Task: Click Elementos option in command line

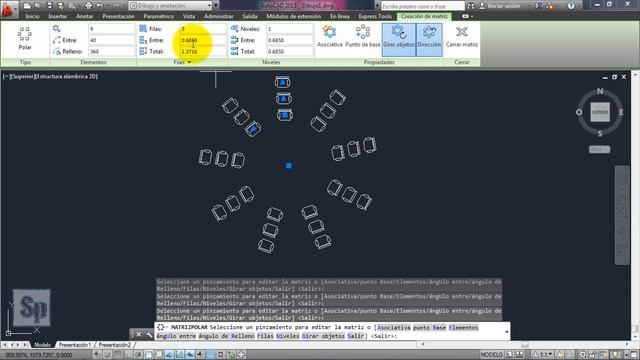Action: pos(463,327)
